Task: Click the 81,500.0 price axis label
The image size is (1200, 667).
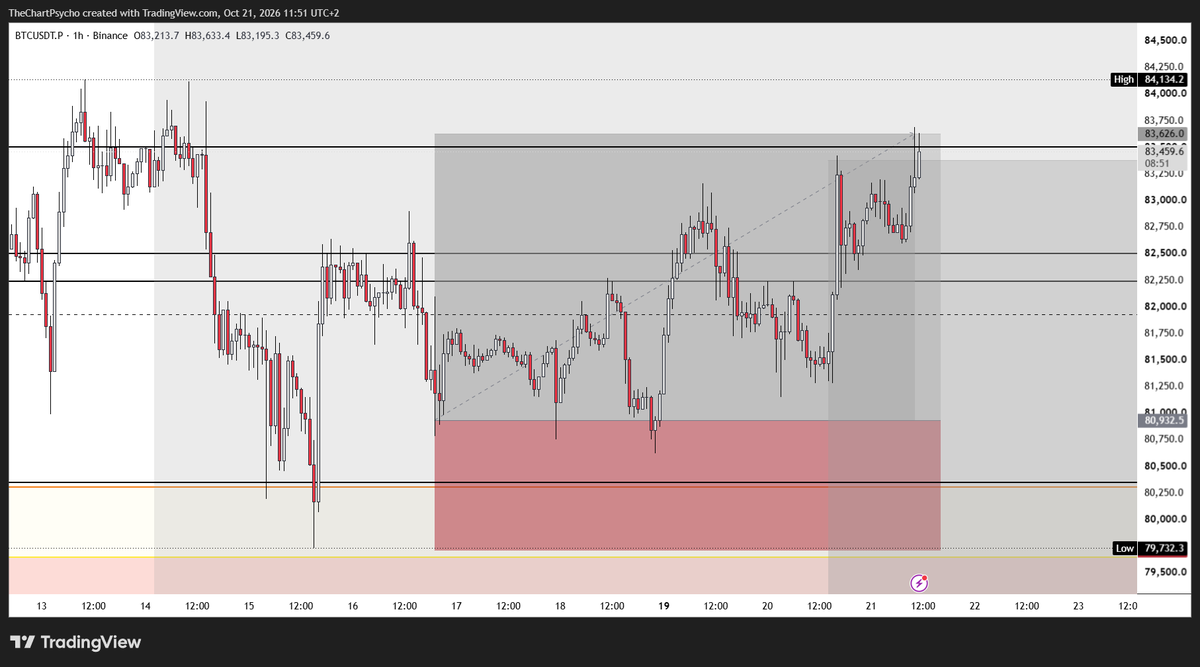Action: point(1165,359)
